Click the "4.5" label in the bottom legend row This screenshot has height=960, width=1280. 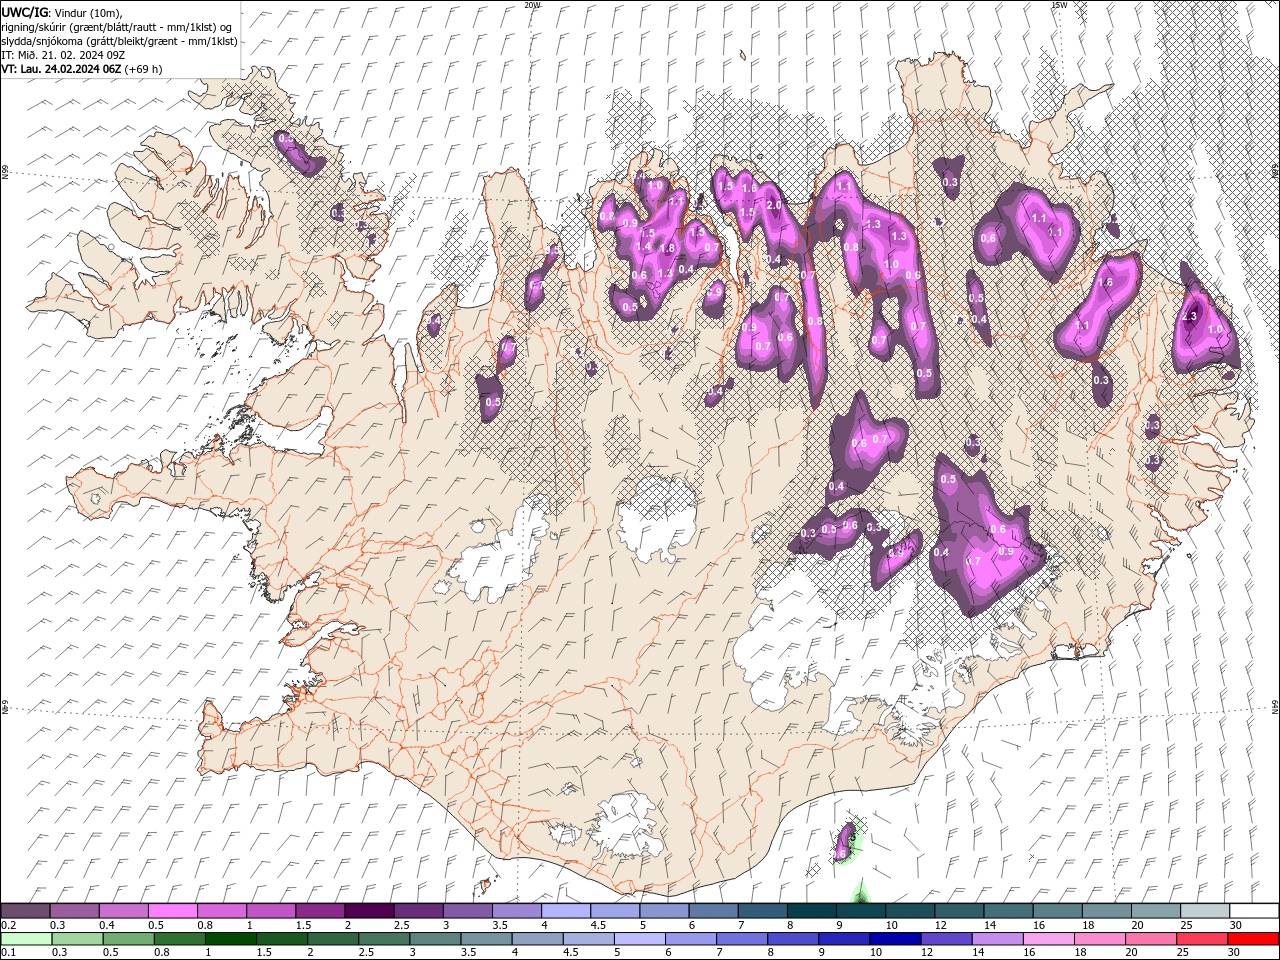tap(571, 952)
